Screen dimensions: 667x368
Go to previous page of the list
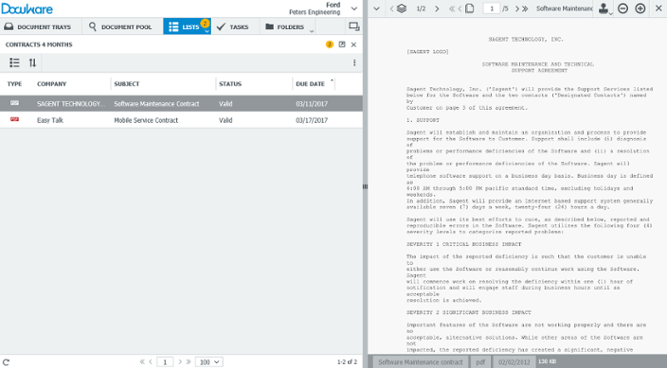(x=151, y=362)
